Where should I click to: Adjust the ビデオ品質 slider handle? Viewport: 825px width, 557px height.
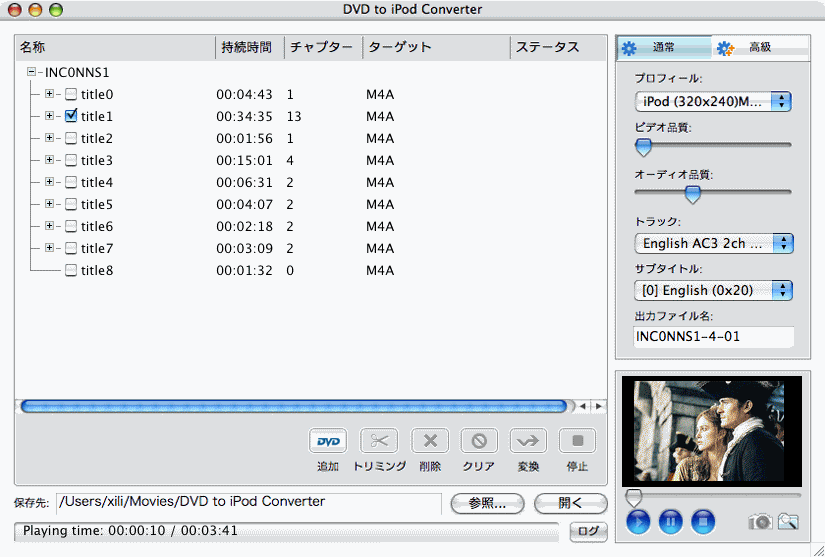coord(643,147)
